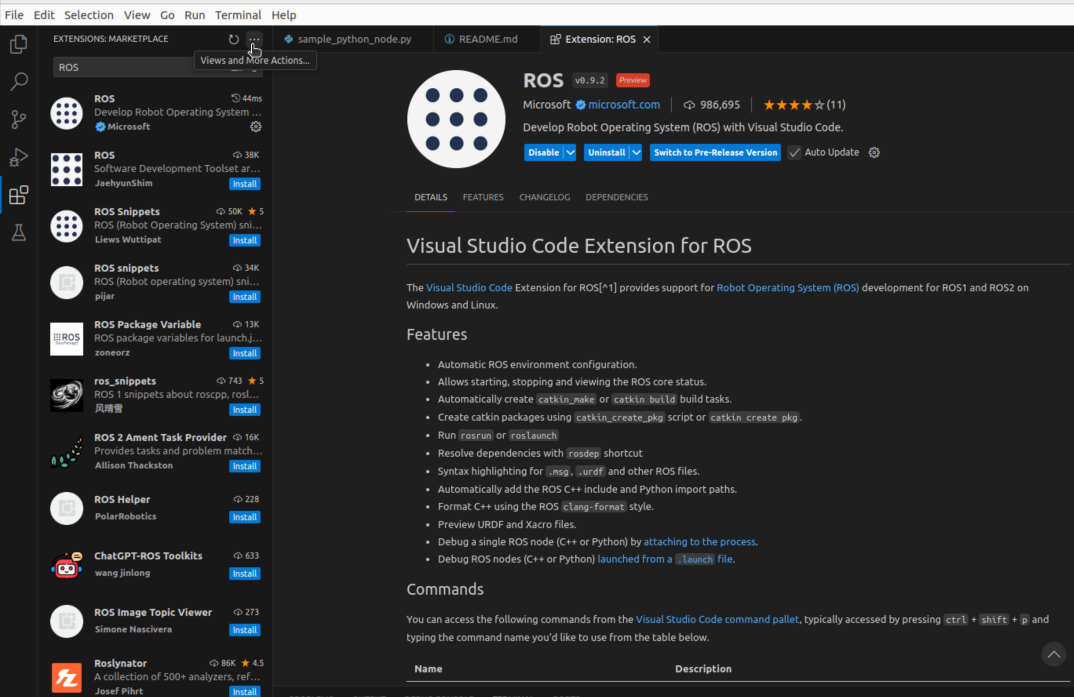Click the large ROS extension logo
1074x697 pixels.
pyautogui.click(x=456, y=119)
